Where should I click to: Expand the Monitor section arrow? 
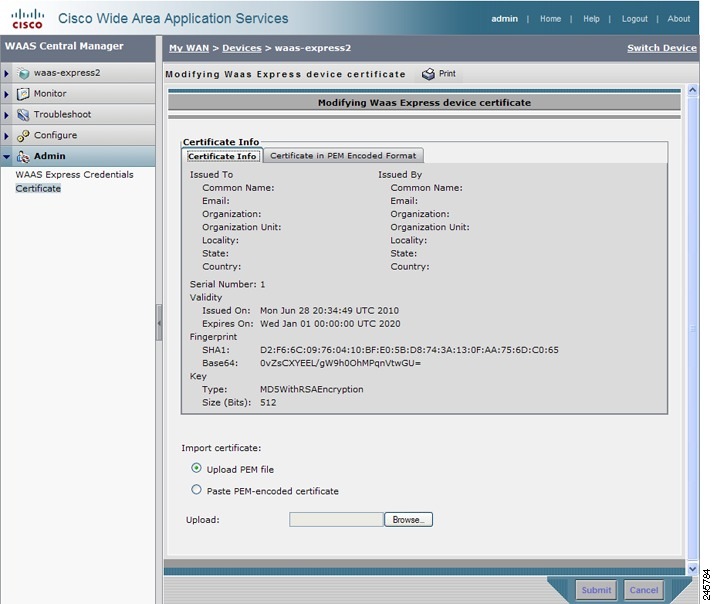tap(6, 94)
